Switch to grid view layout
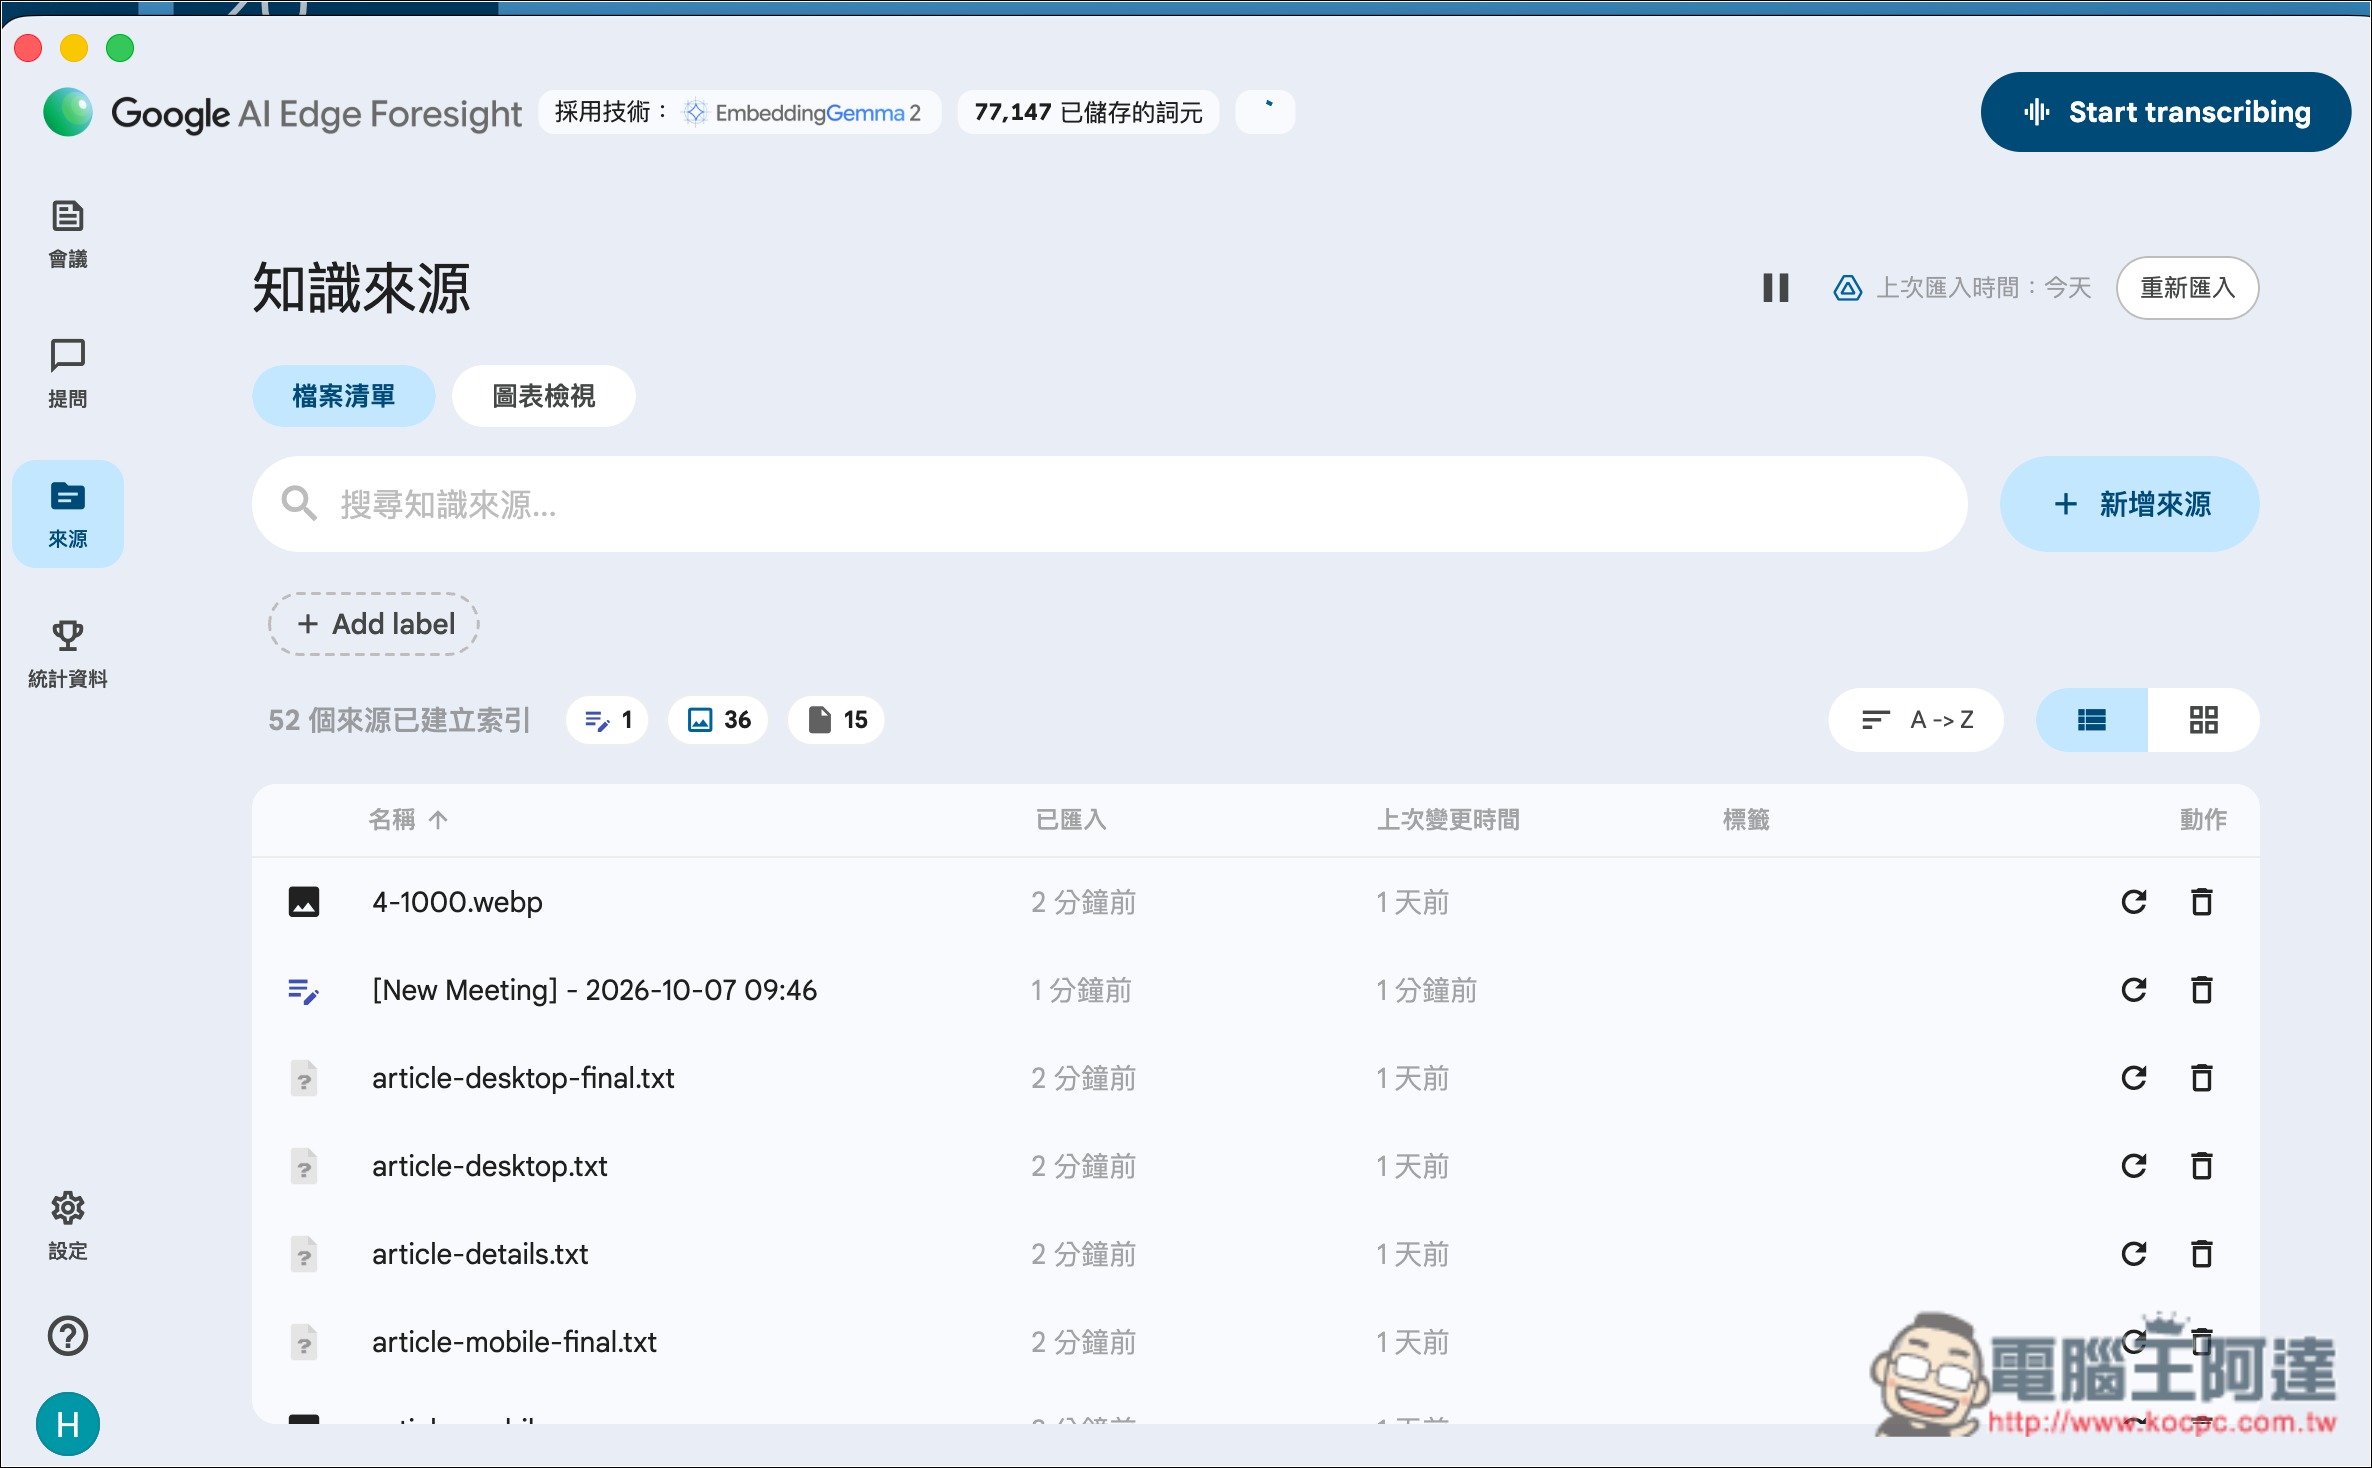Screen dimensions: 2372x1468 pos(2204,720)
